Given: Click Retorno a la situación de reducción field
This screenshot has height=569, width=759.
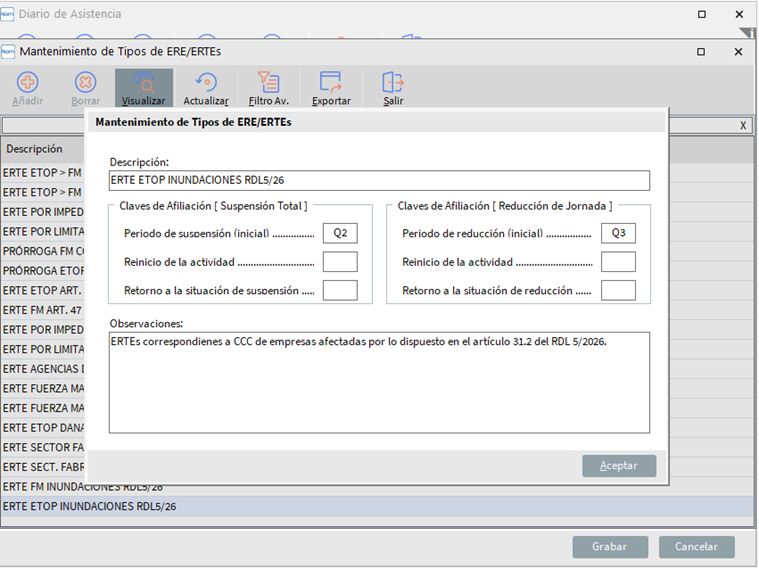Looking at the screenshot, I should tap(618, 290).
